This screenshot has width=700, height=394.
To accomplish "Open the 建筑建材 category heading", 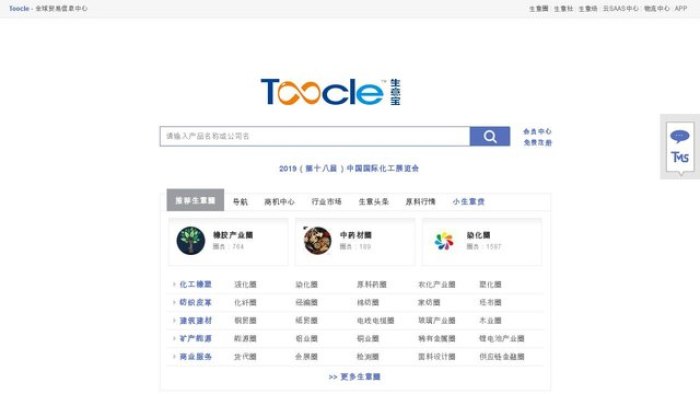I will coord(195,320).
